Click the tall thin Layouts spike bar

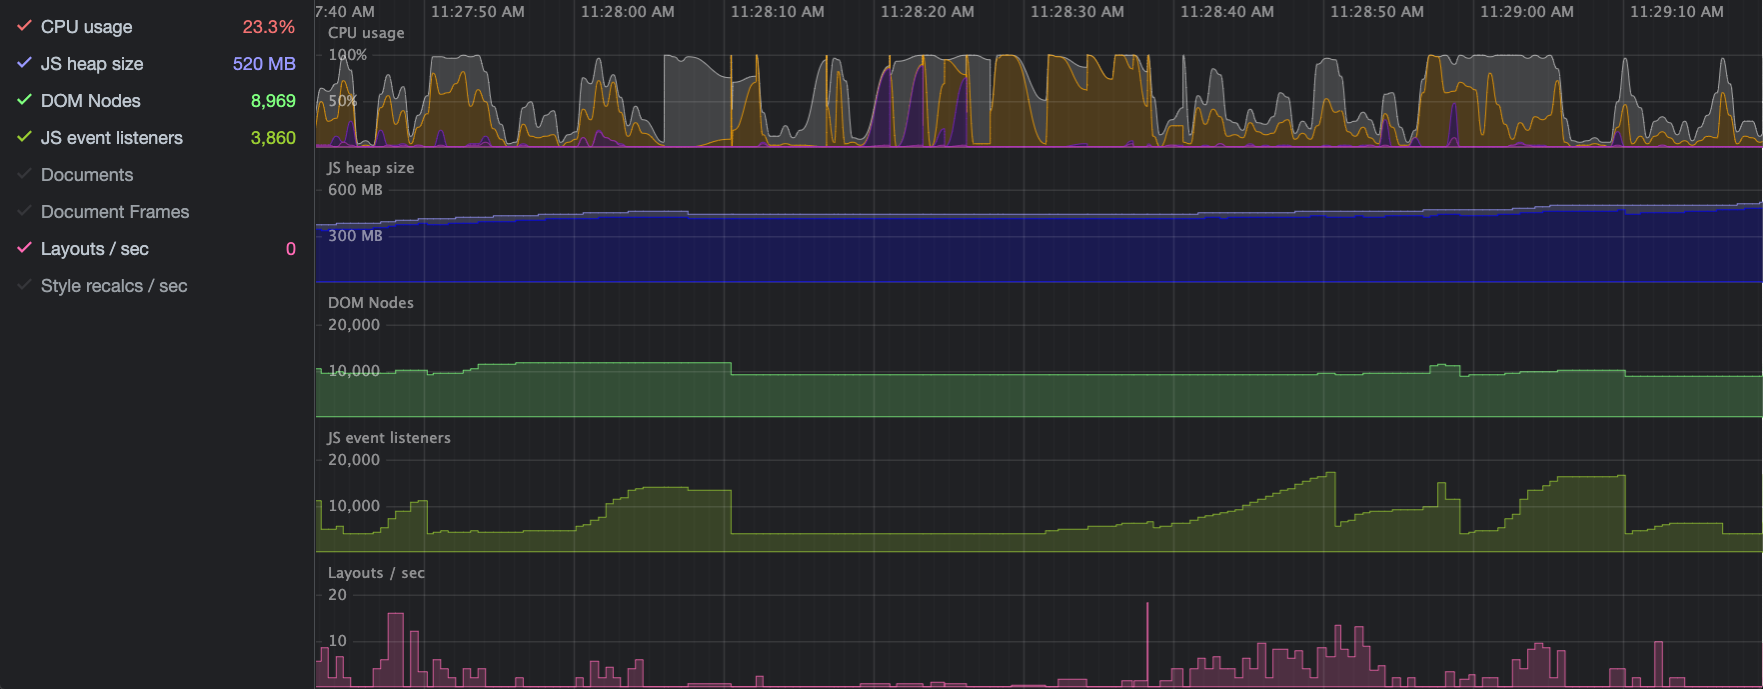1147,644
